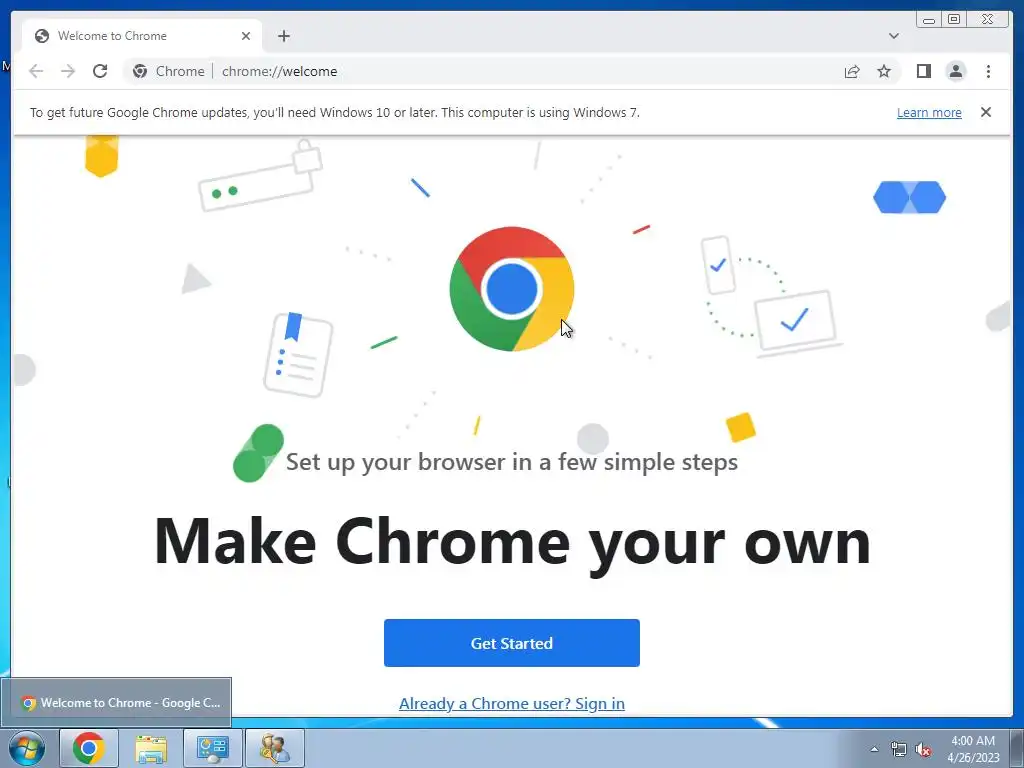The image size is (1024, 768).
Task: Click the Chrome taskbar icon
Action: (x=89, y=748)
